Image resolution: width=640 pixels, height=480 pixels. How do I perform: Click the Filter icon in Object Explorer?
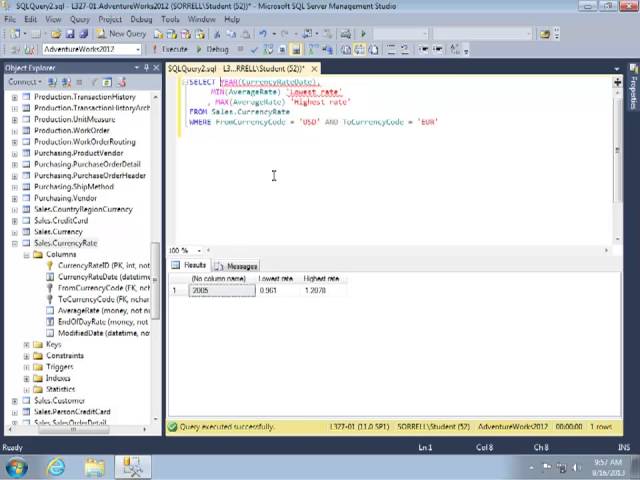[x=94, y=83]
